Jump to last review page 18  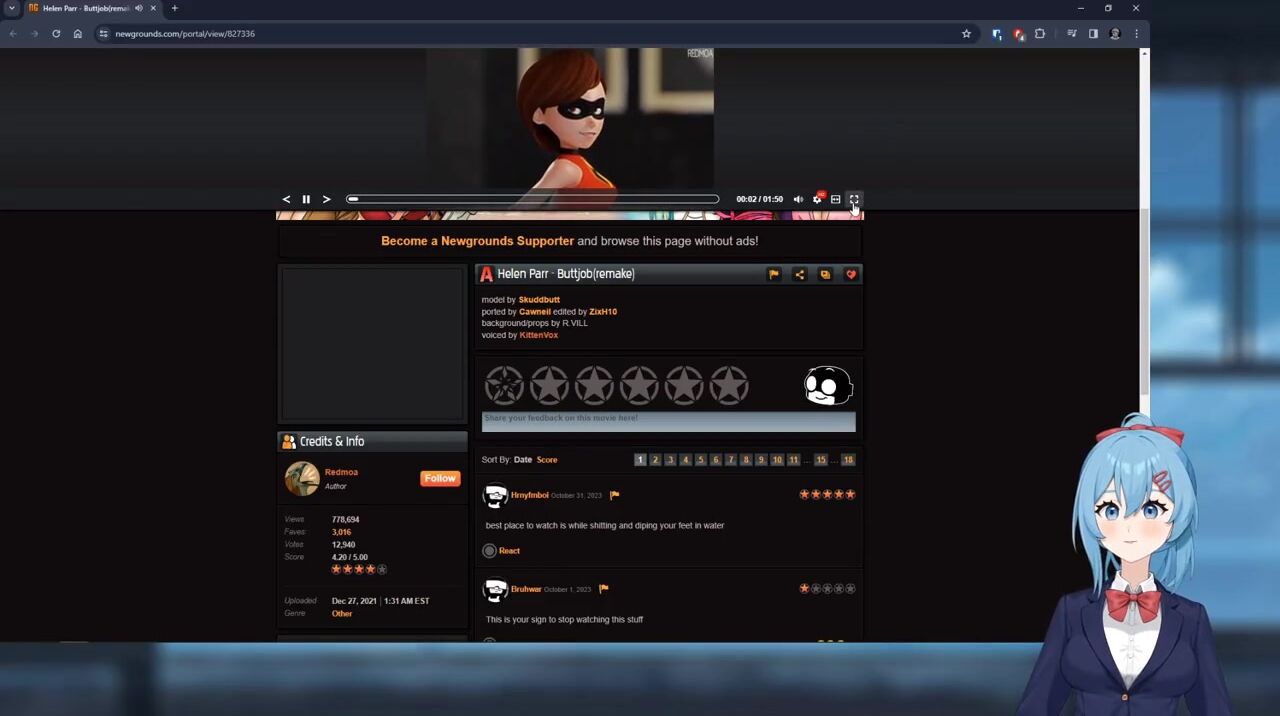(848, 460)
